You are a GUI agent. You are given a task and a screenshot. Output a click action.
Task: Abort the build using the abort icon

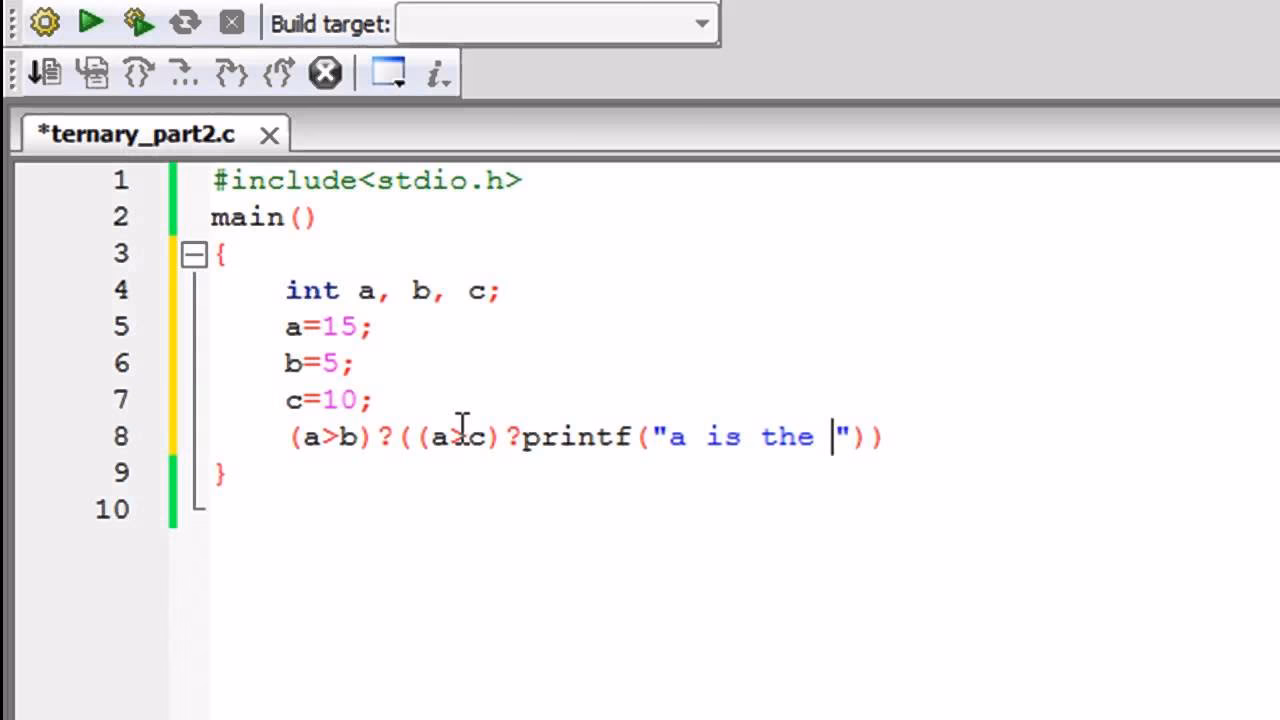point(231,22)
